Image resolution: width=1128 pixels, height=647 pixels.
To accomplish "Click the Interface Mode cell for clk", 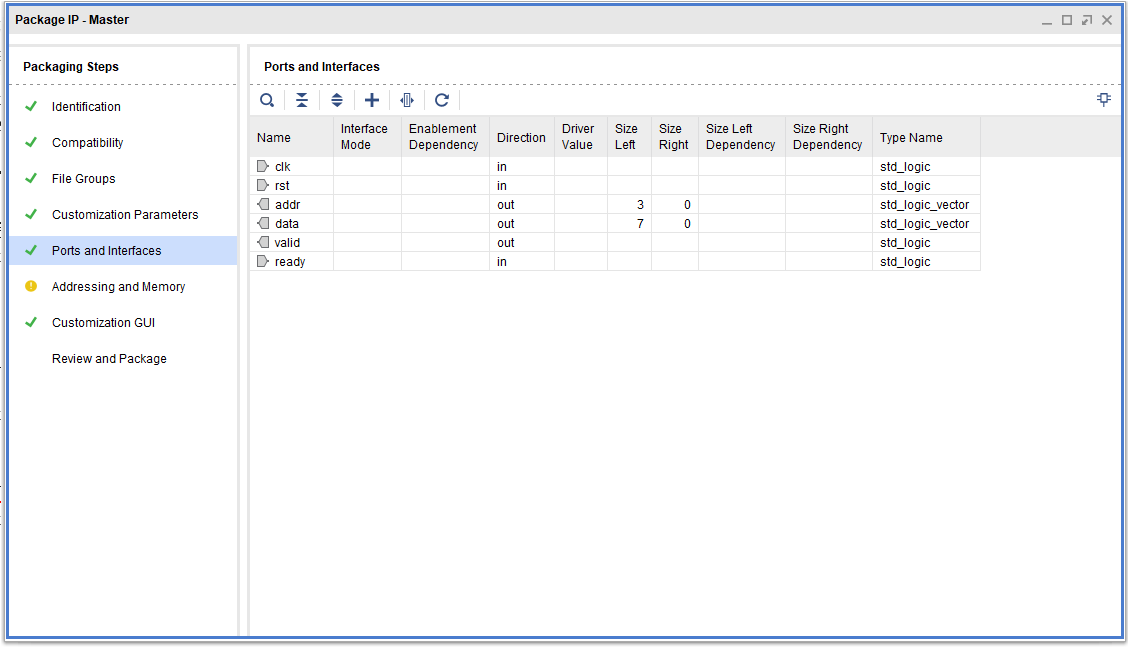I will (x=367, y=167).
